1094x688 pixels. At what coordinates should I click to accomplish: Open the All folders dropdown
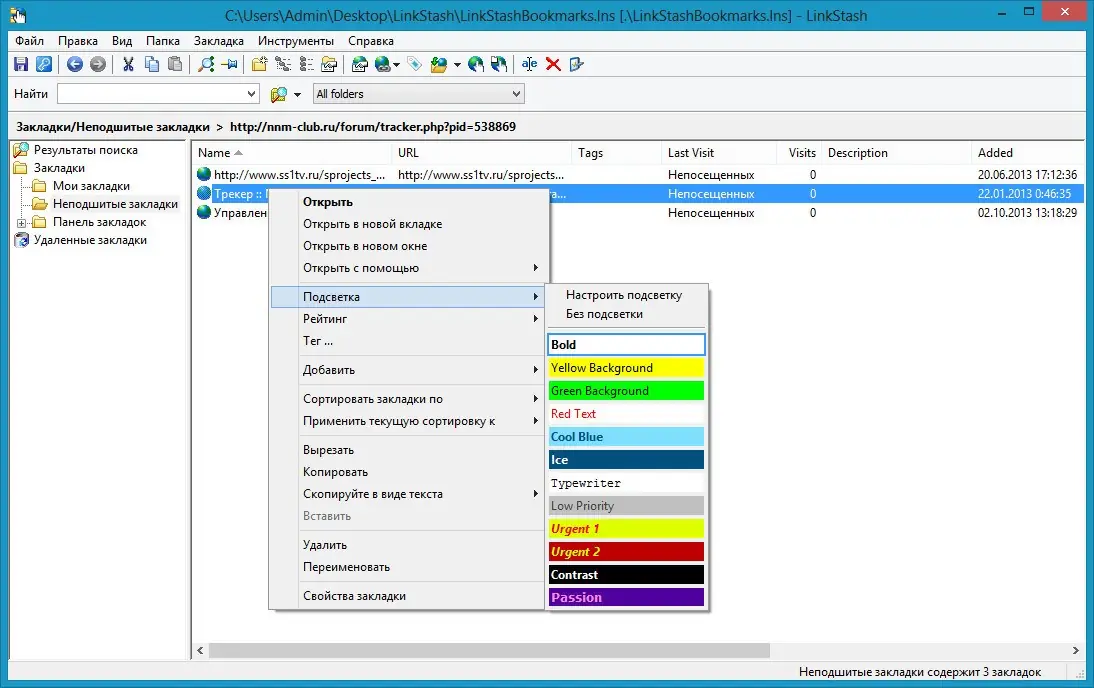pos(419,94)
